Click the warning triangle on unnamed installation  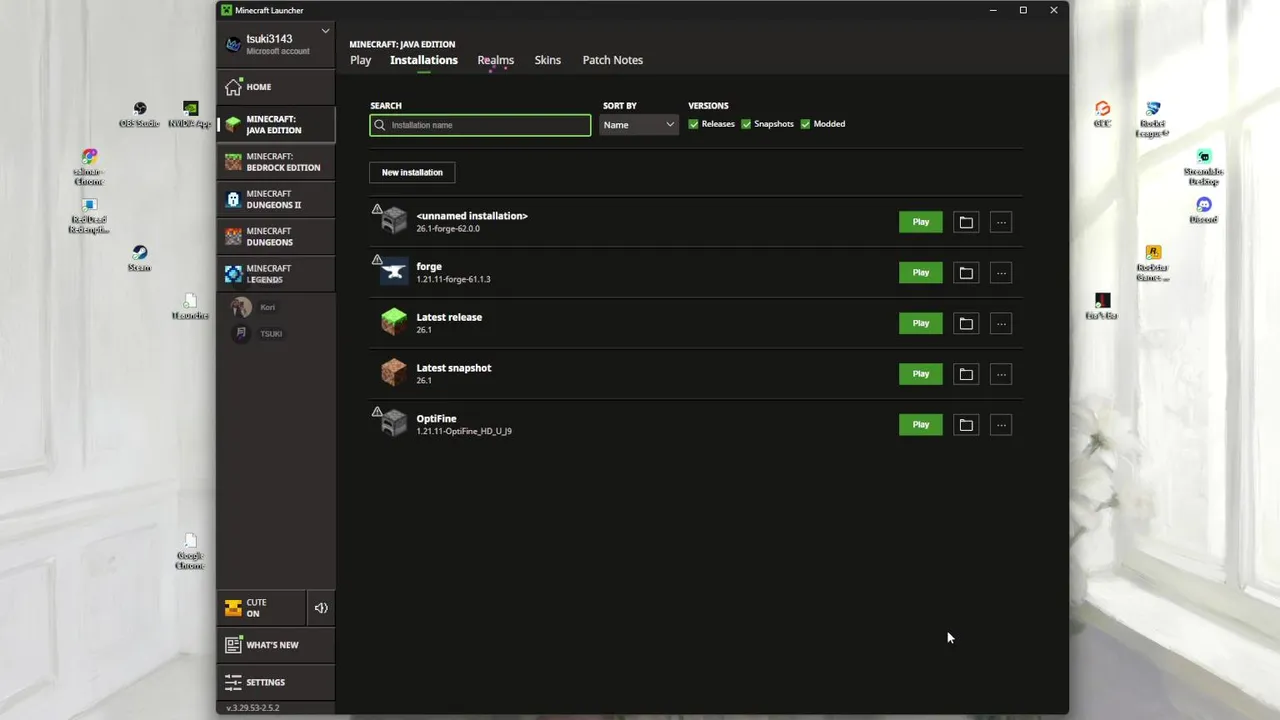(x=377, y=209)
